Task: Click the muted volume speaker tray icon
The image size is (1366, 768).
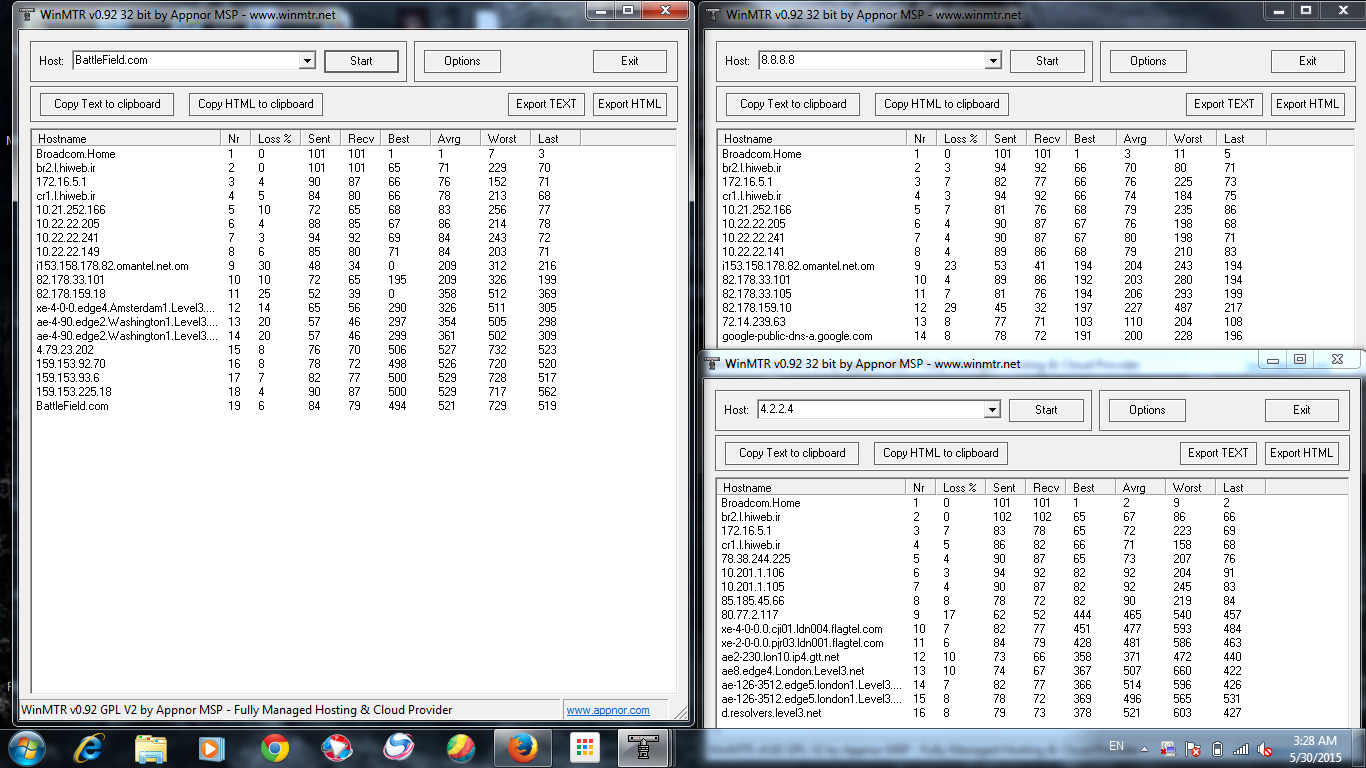Action: (x=1265, y=748)
